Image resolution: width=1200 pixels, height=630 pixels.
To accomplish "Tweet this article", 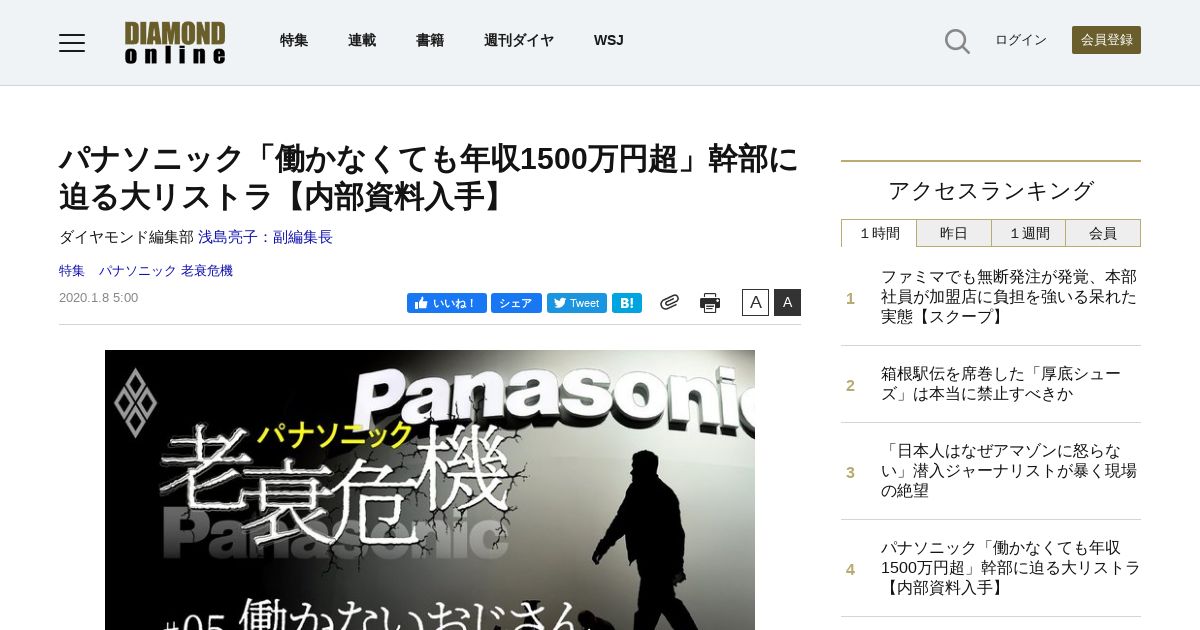I will coord(577,303).
